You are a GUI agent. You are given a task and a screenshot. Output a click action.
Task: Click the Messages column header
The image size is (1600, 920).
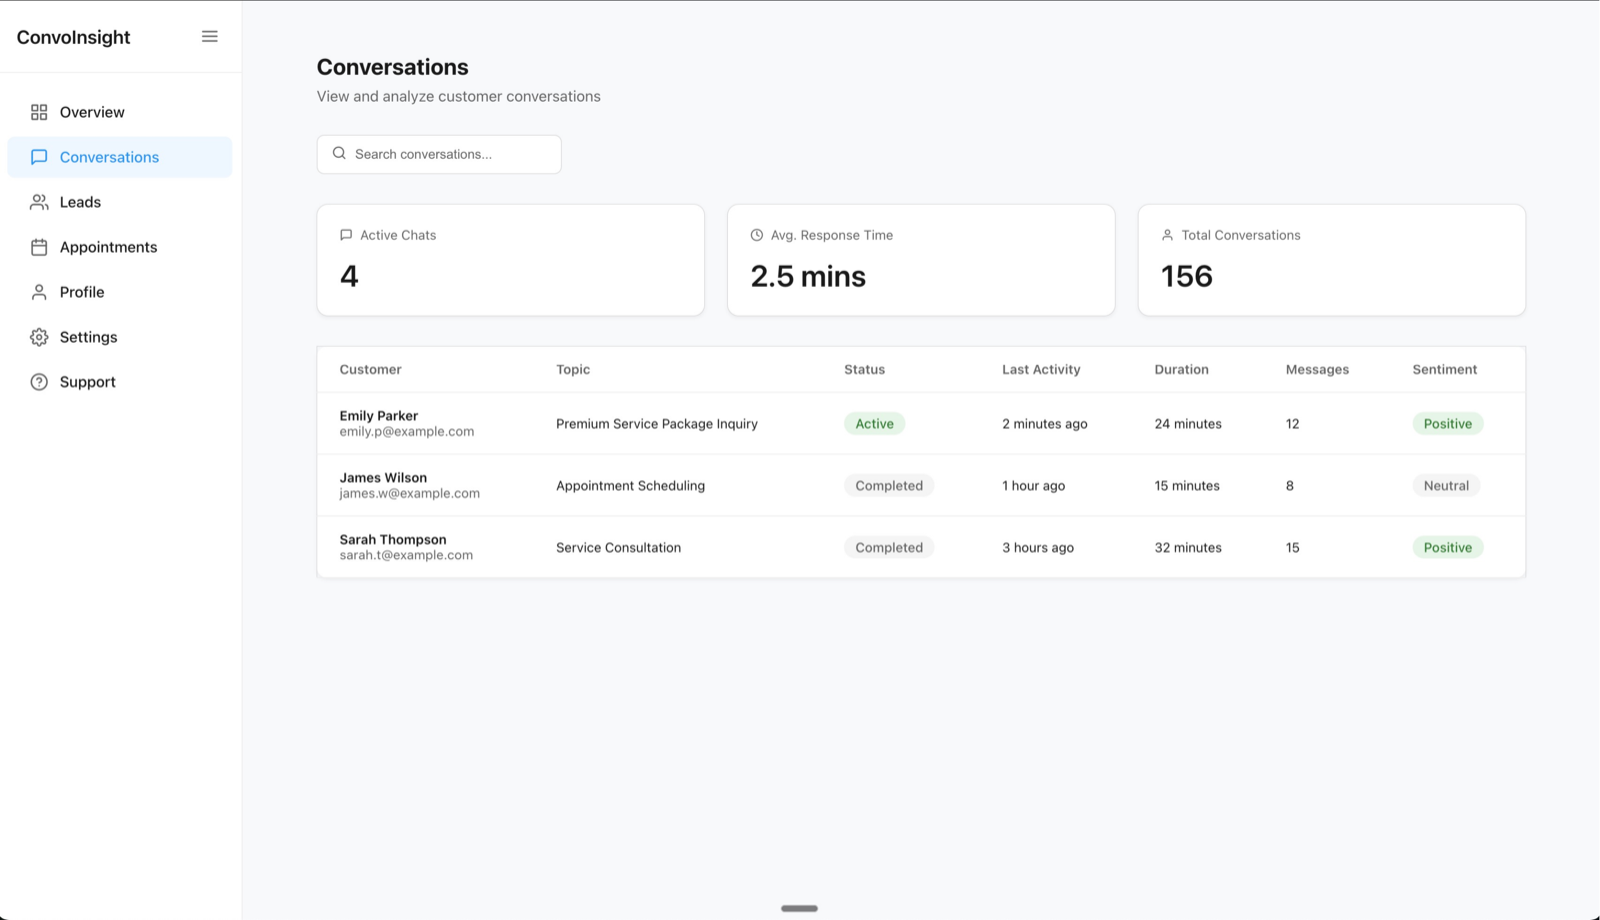1317,369
